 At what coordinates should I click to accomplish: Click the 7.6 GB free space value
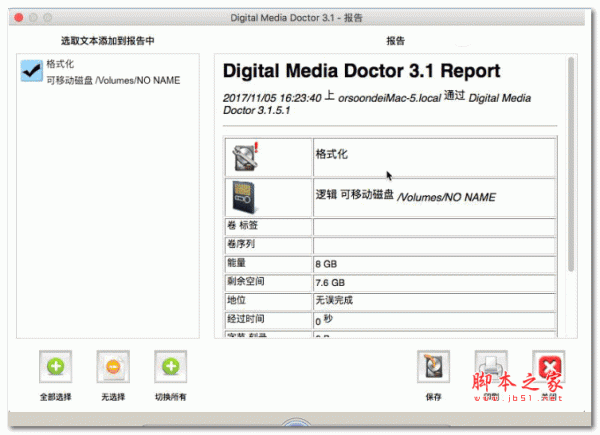click(x=330, y=283)
